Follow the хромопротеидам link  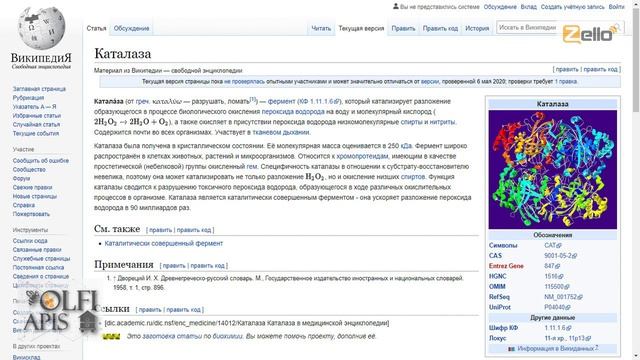pos(362,156)
